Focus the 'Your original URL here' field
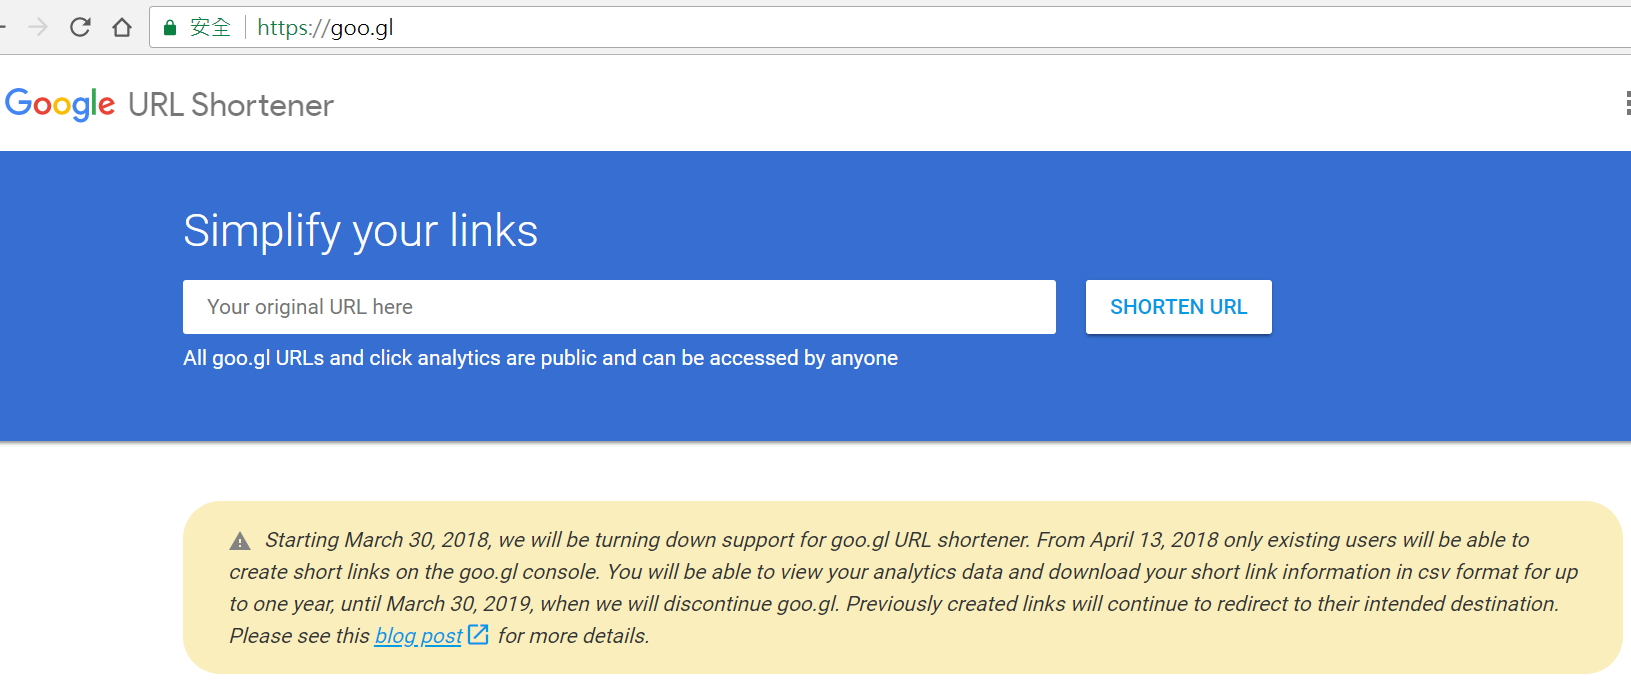This screenshot has height=690, width=1631. pos(619,307)
